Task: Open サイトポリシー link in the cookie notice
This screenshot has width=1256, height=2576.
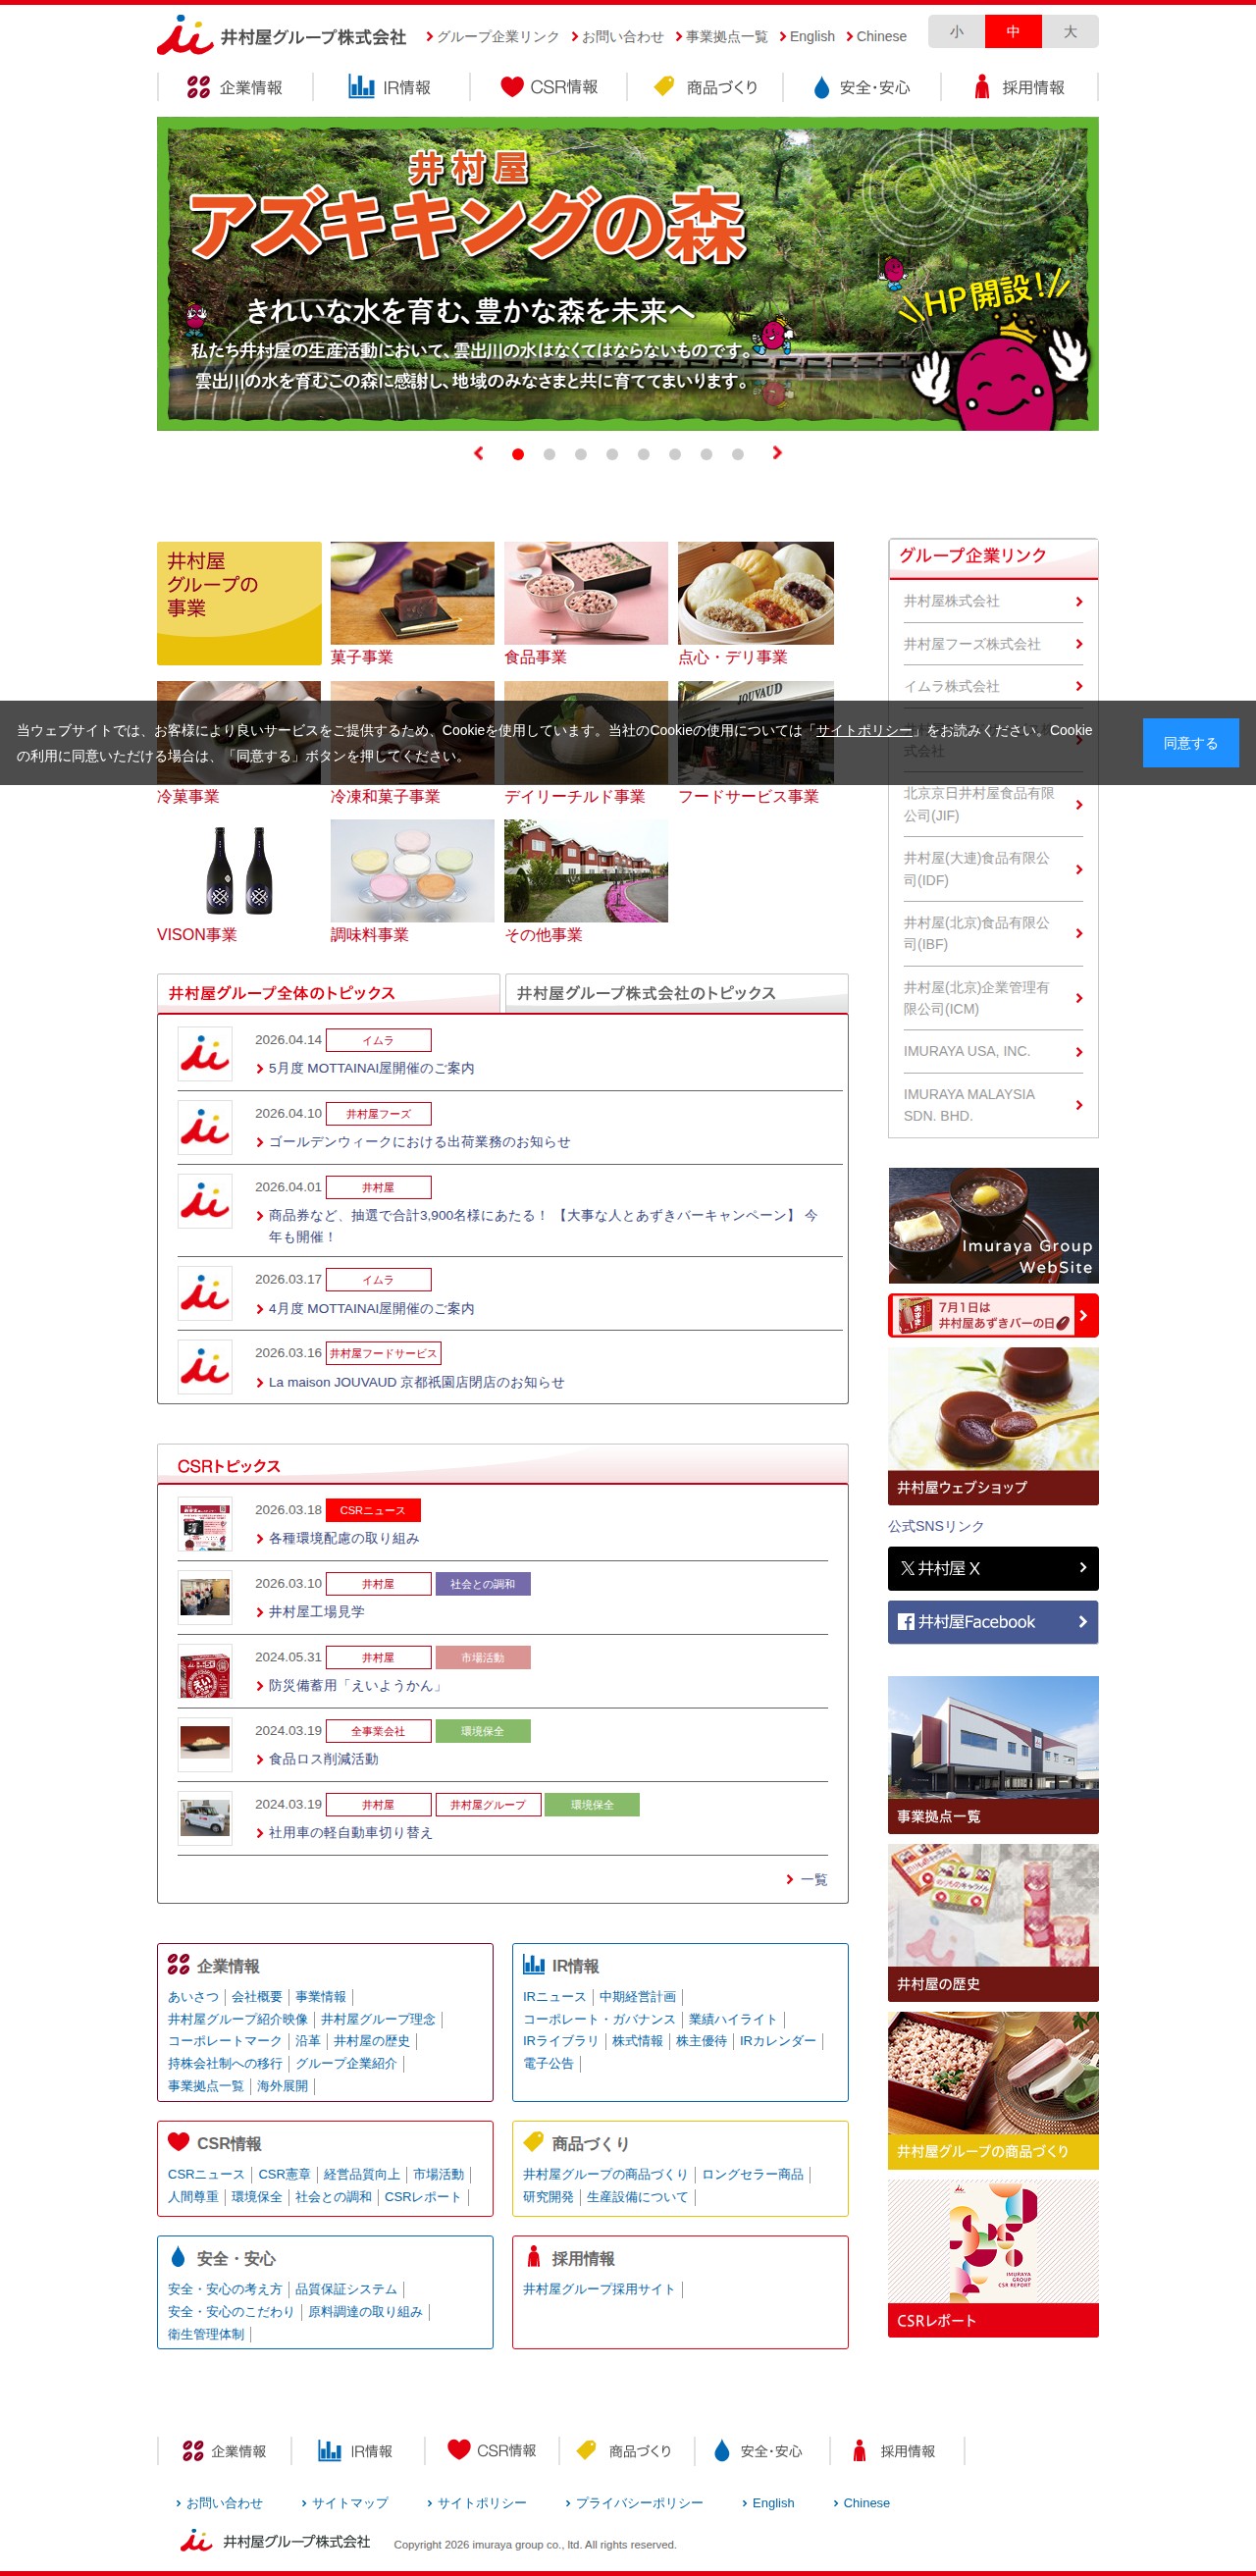Action: coord(864,730)
